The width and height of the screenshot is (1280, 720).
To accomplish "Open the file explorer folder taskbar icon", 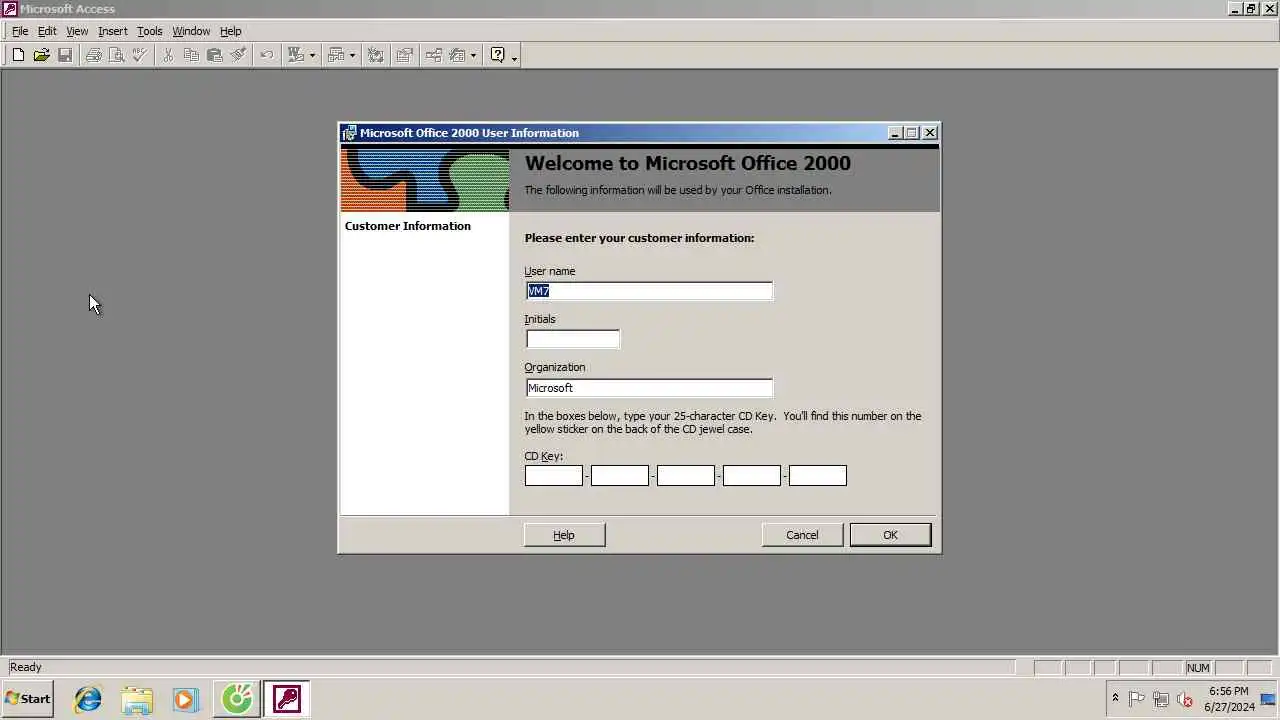I will point(137,699).
